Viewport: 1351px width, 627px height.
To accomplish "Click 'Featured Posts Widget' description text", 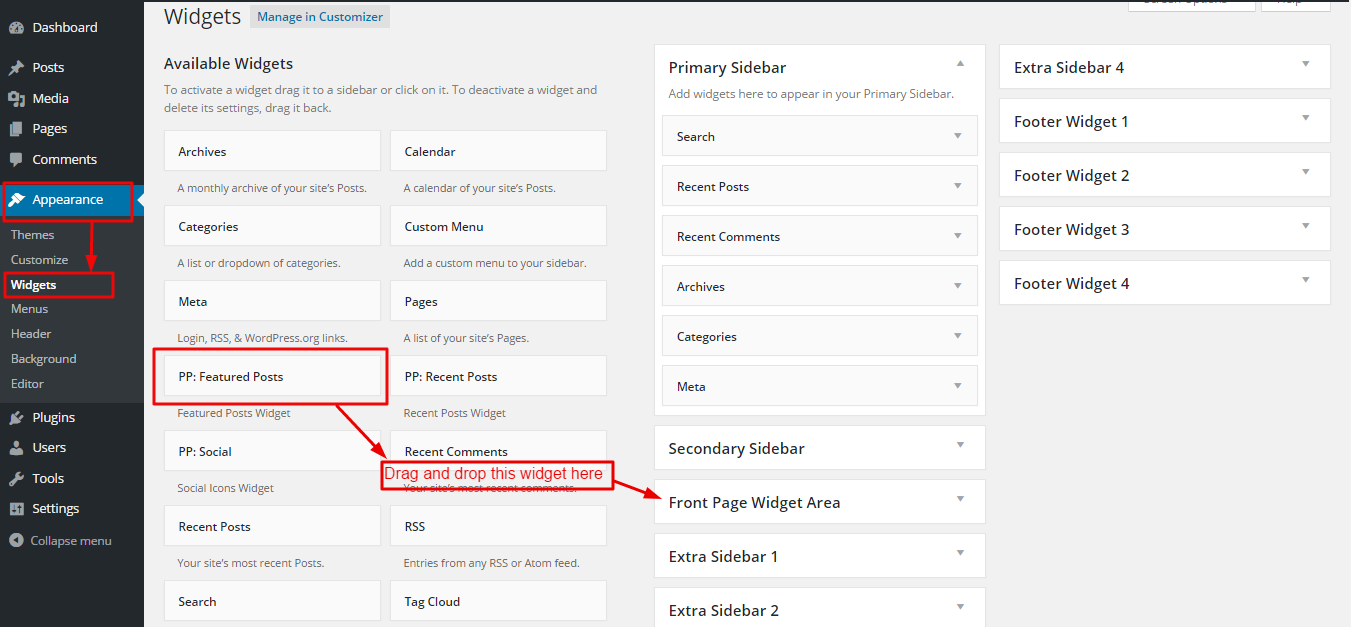I will [x=234, y=413].
